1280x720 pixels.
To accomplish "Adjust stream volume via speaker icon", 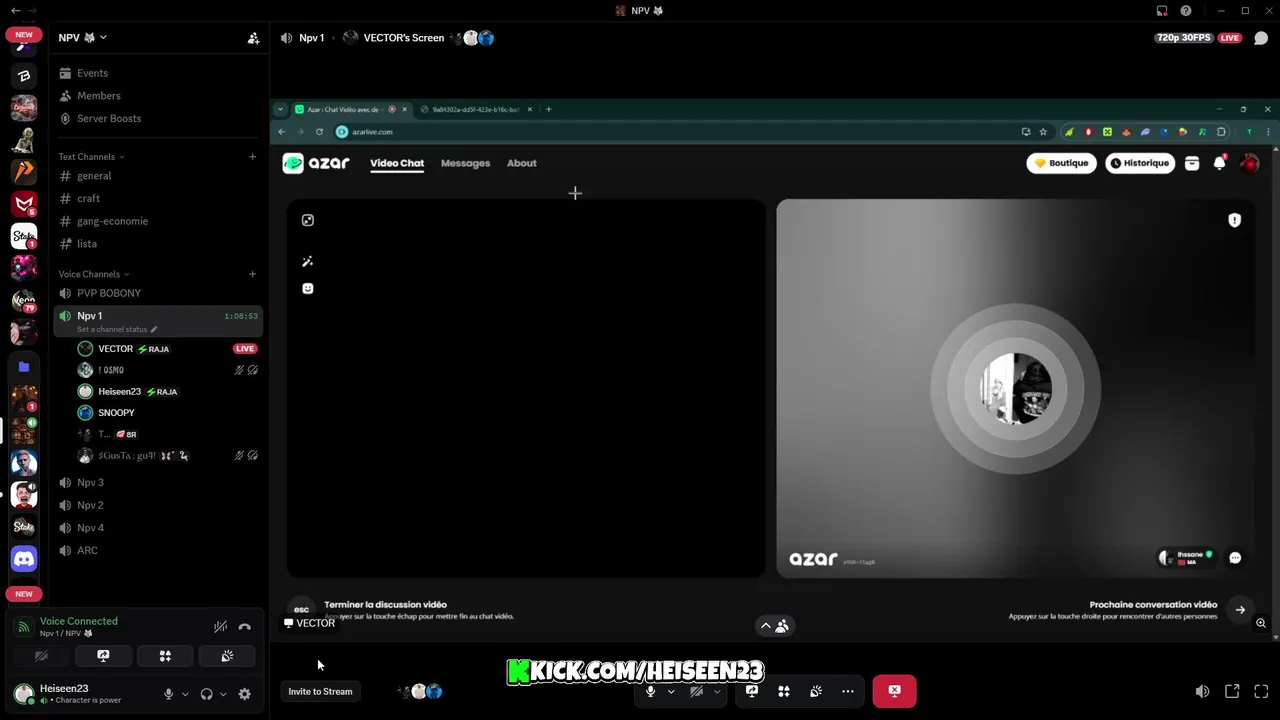I will pos(1202,691).
